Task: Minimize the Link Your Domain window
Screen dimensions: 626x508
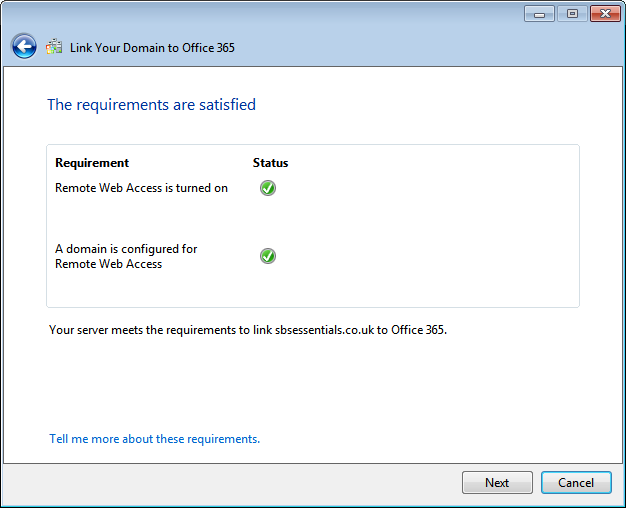Action: 540,14
